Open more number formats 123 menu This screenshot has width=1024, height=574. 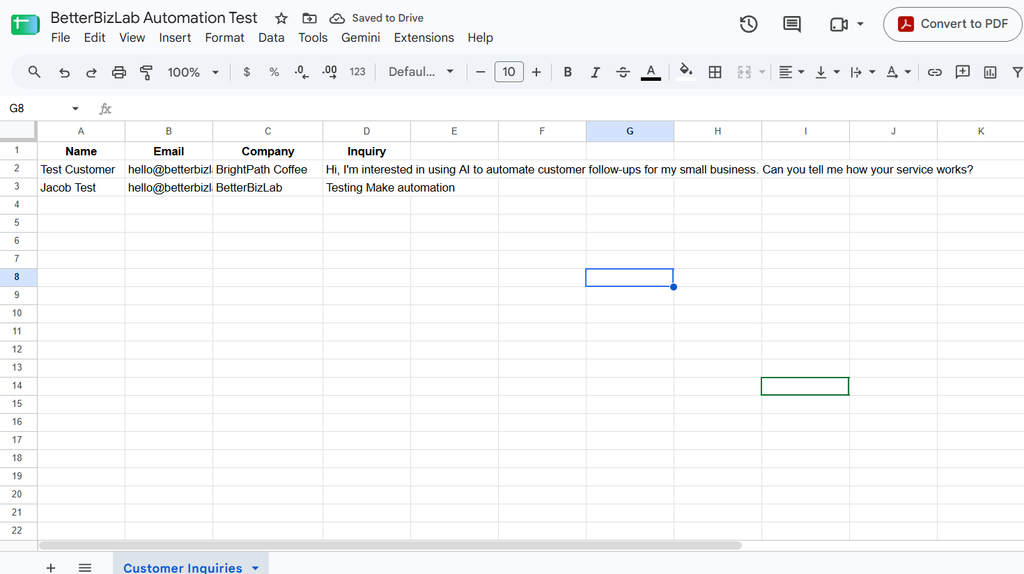pyautogui.click(x=357, y=72)
